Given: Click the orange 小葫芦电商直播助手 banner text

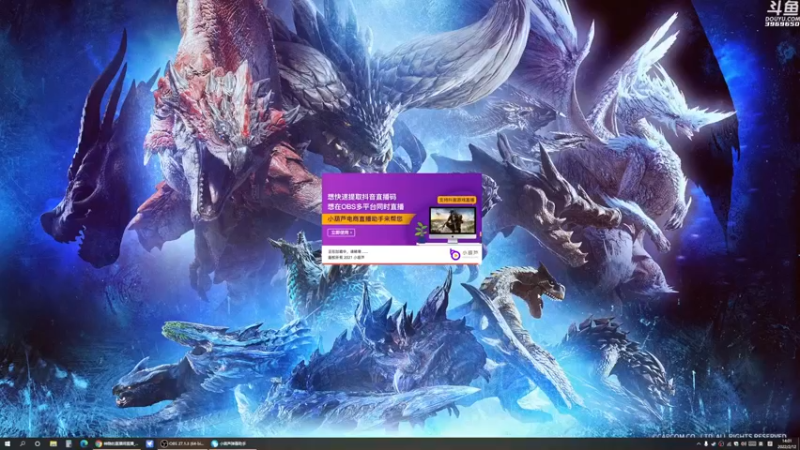Looking at the screenshot, I should (x=365, y=218).
